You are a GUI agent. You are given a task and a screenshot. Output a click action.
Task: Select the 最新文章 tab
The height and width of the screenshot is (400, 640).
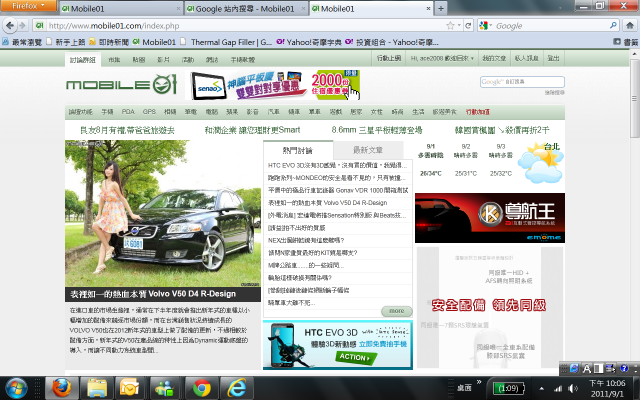coord(368,150)
